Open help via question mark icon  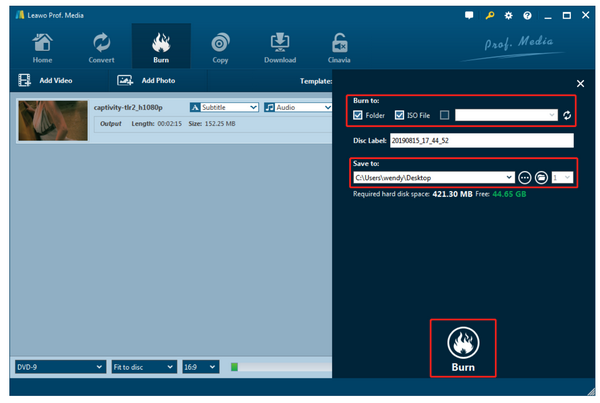(527, 15)
